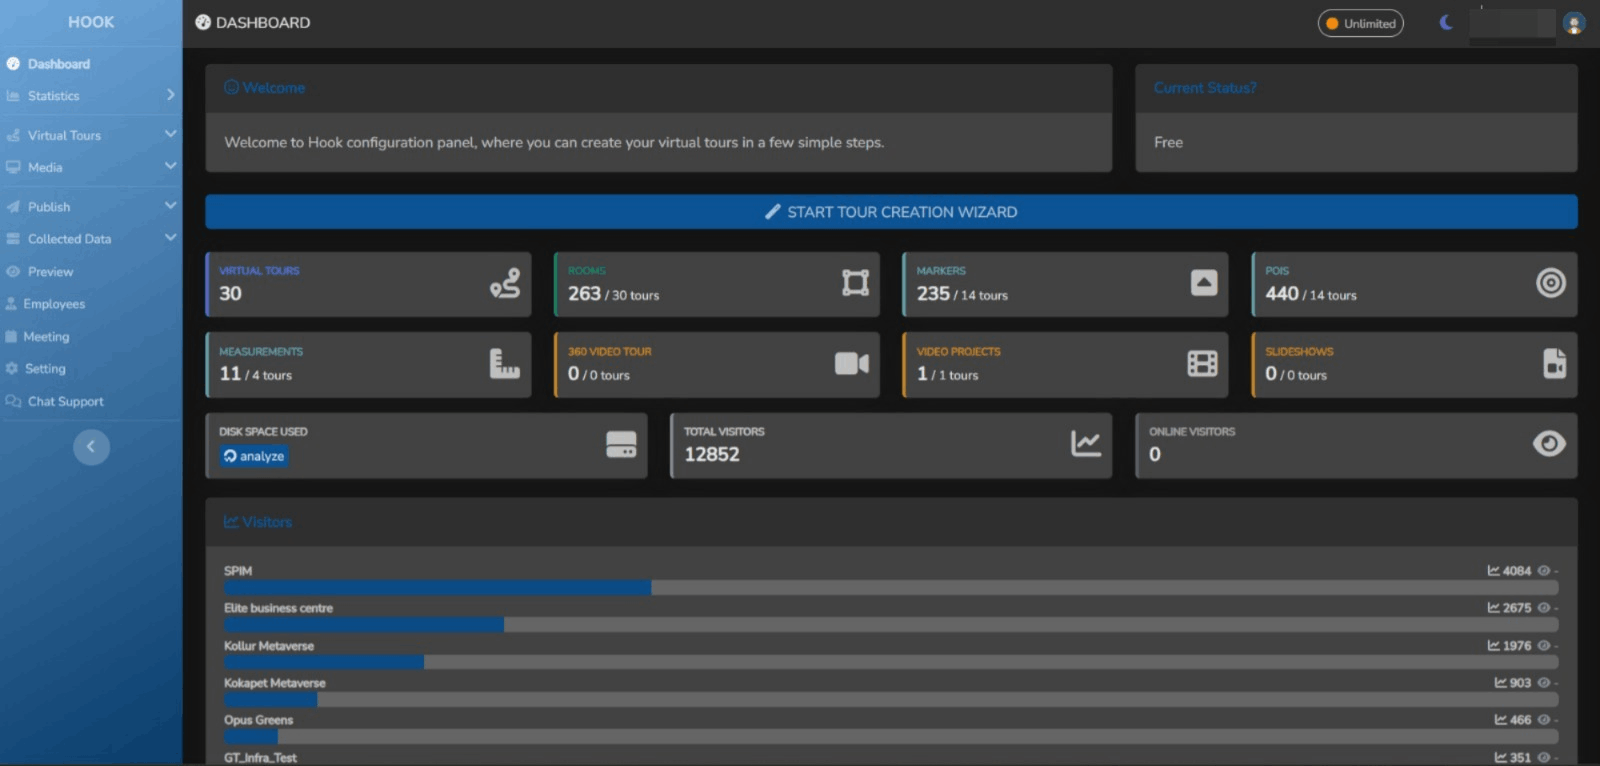
Task: Click the Video Projects film icon
Action: (1202, 364)
